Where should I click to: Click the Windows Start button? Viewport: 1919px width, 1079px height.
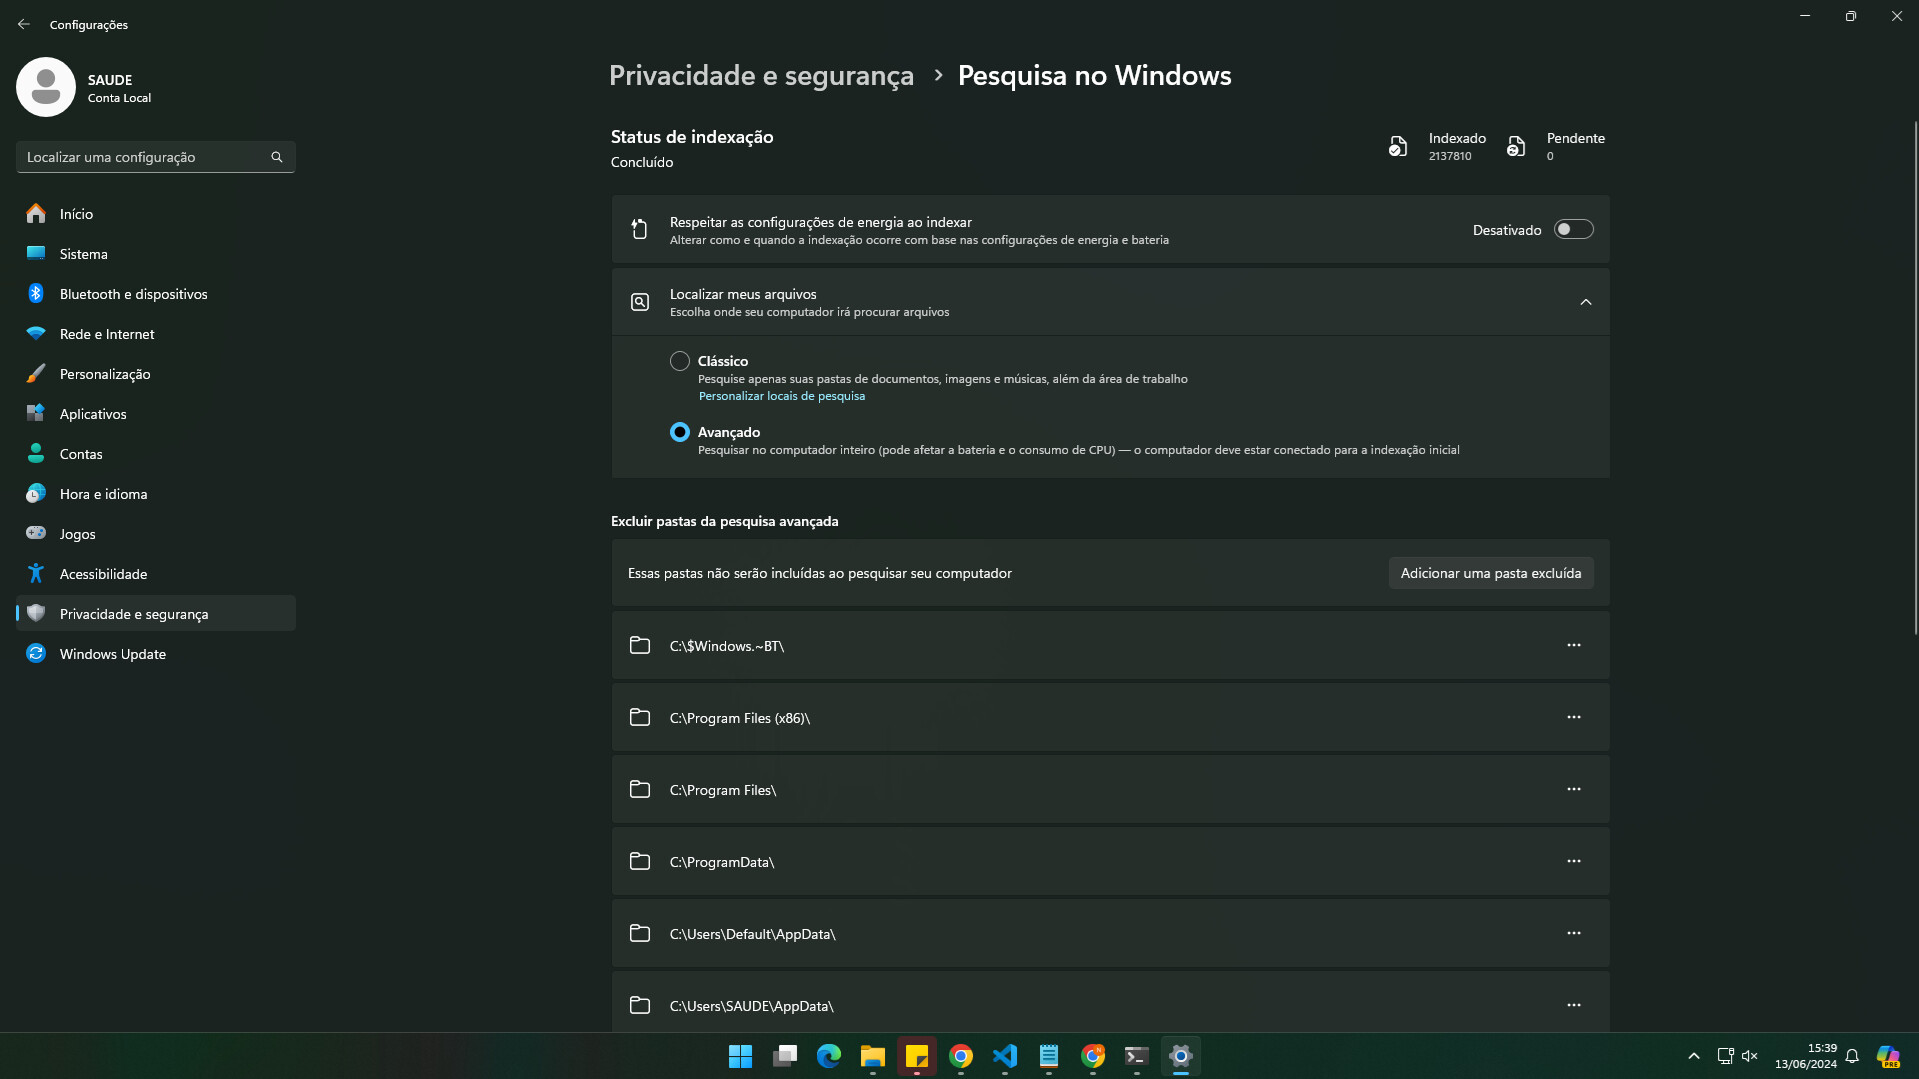coord(740,1056)
